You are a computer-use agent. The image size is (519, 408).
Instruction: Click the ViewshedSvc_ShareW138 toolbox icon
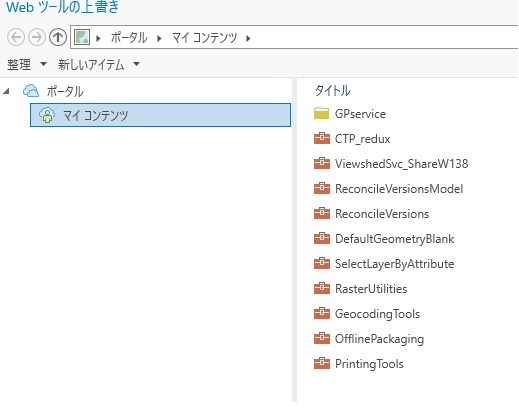tap(322, 163)
